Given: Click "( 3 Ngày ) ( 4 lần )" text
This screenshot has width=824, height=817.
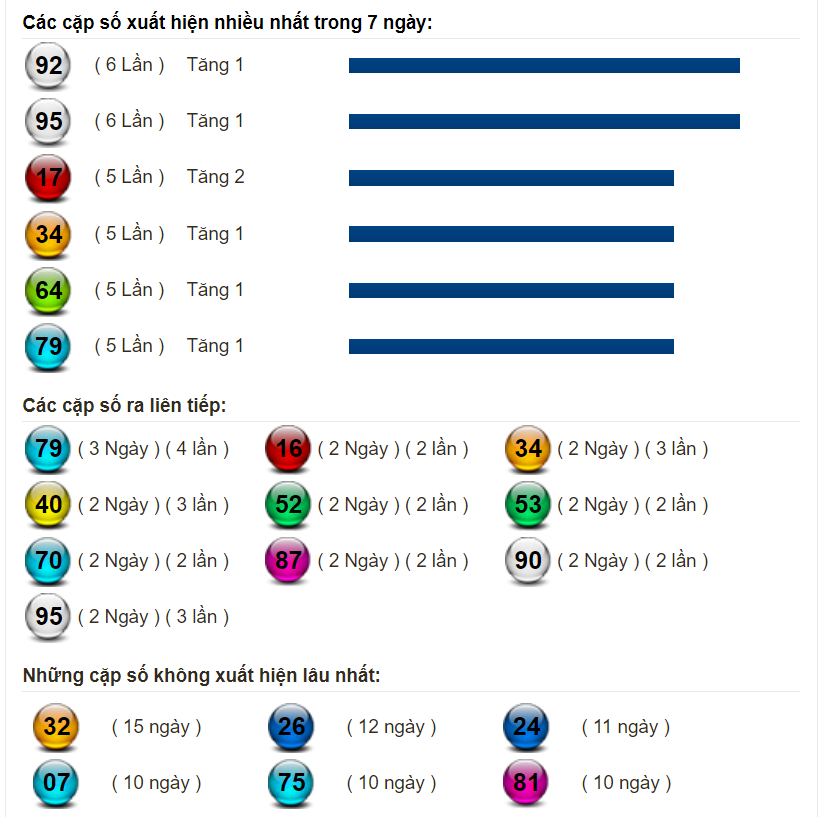Looking at the screenshot, I should [153, 449].
